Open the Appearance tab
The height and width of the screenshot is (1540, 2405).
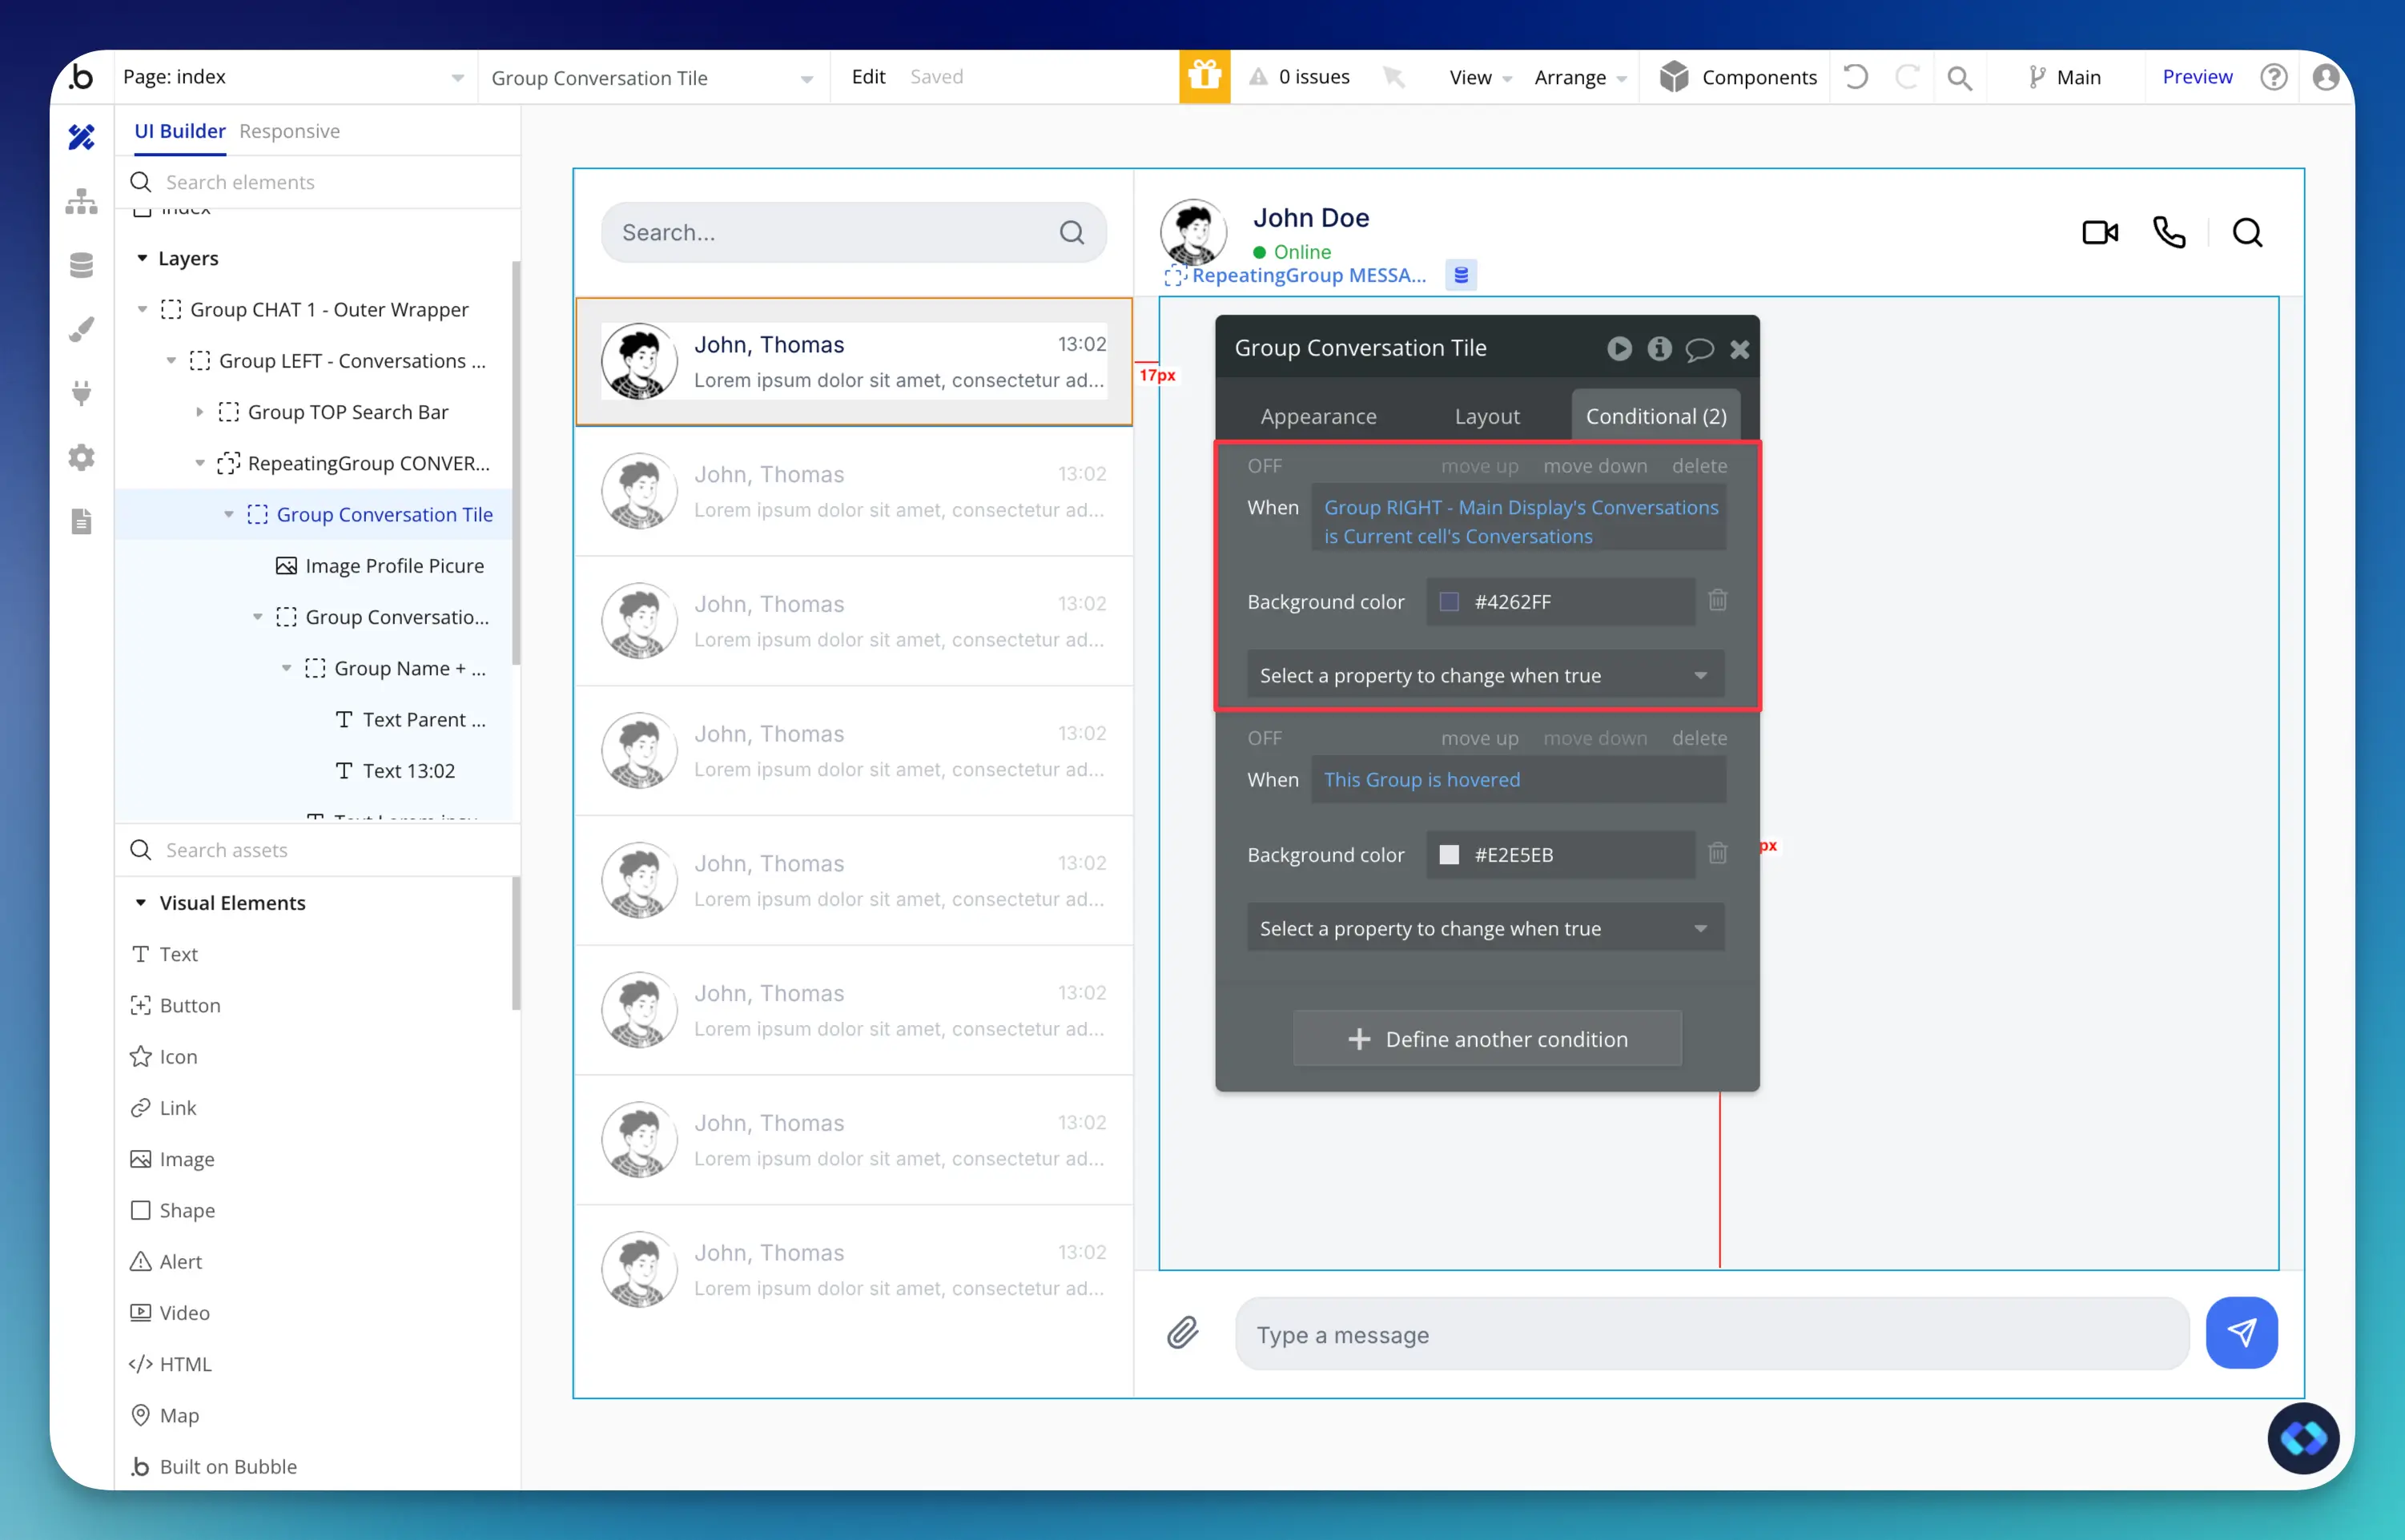[x=1318, y=416]
